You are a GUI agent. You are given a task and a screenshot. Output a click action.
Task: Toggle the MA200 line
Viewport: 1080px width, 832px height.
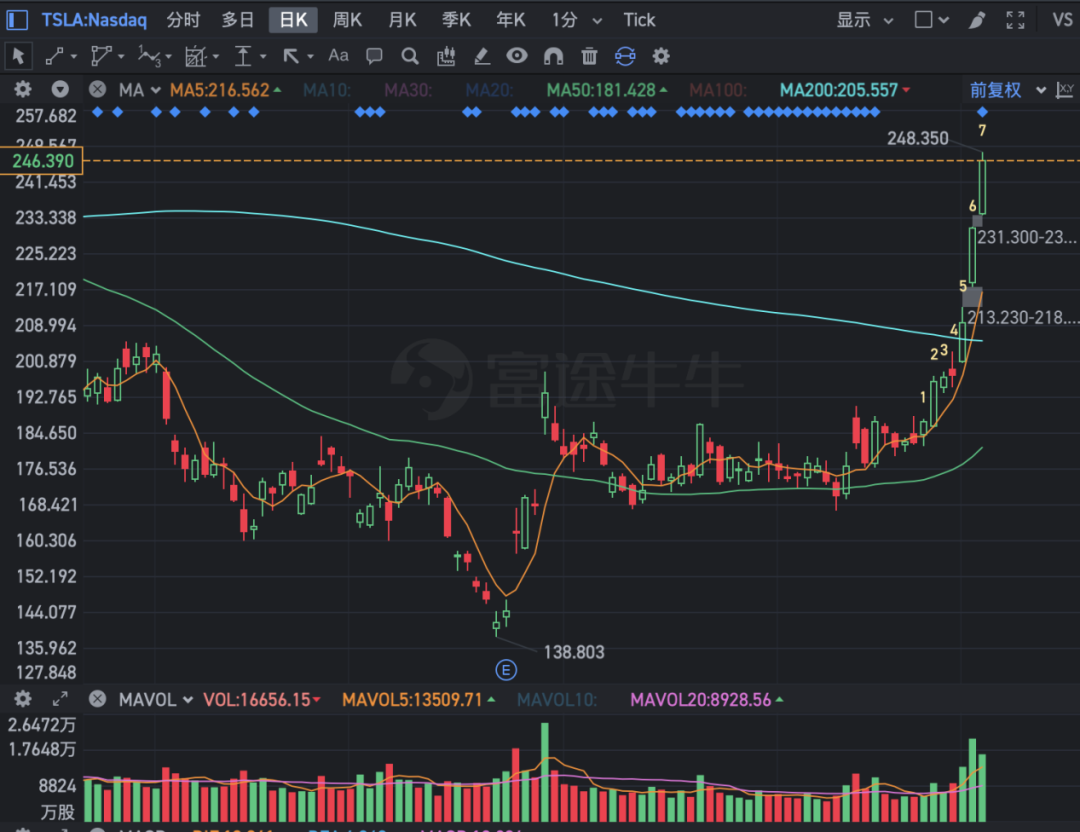click(x=844, y=90)
